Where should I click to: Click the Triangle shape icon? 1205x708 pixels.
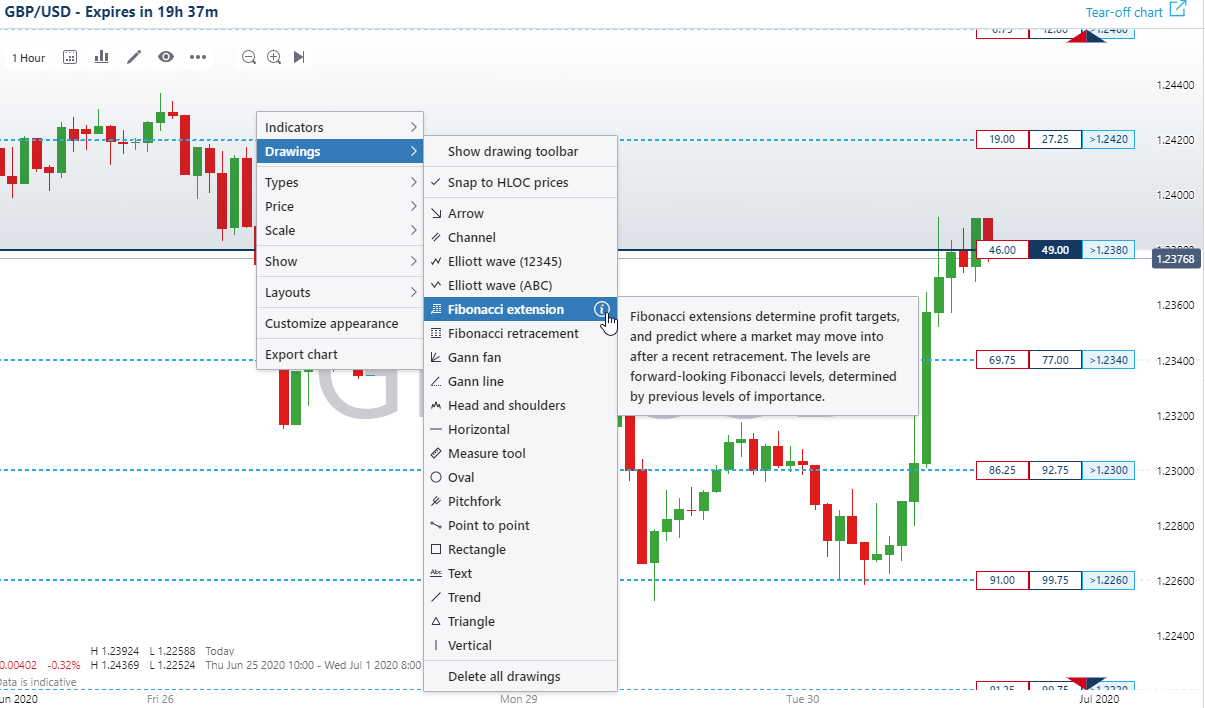pos(435,621)
